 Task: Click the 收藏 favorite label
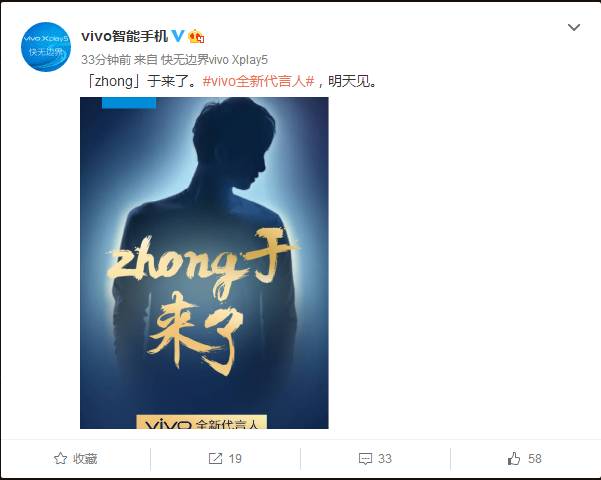click(85, 459)
